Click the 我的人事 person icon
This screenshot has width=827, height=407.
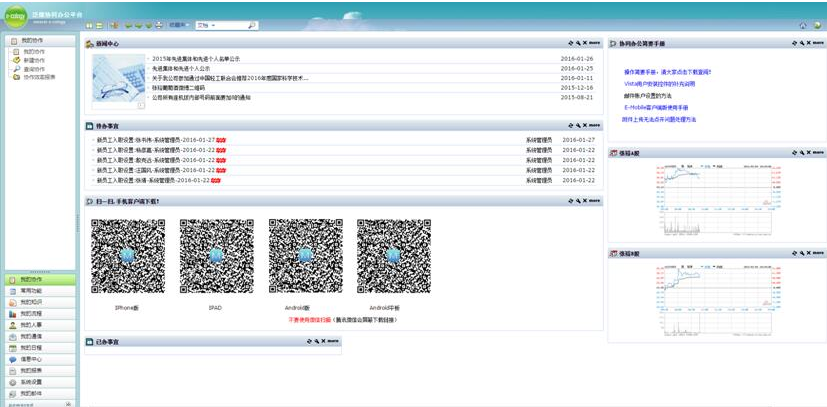tap(13, 325)
